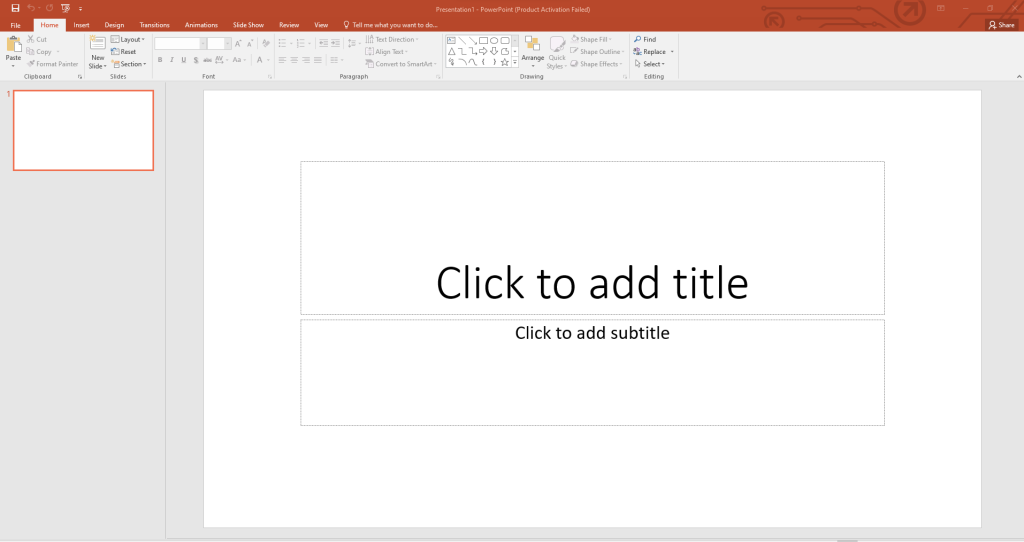Switch to the Insert tab

81,24
